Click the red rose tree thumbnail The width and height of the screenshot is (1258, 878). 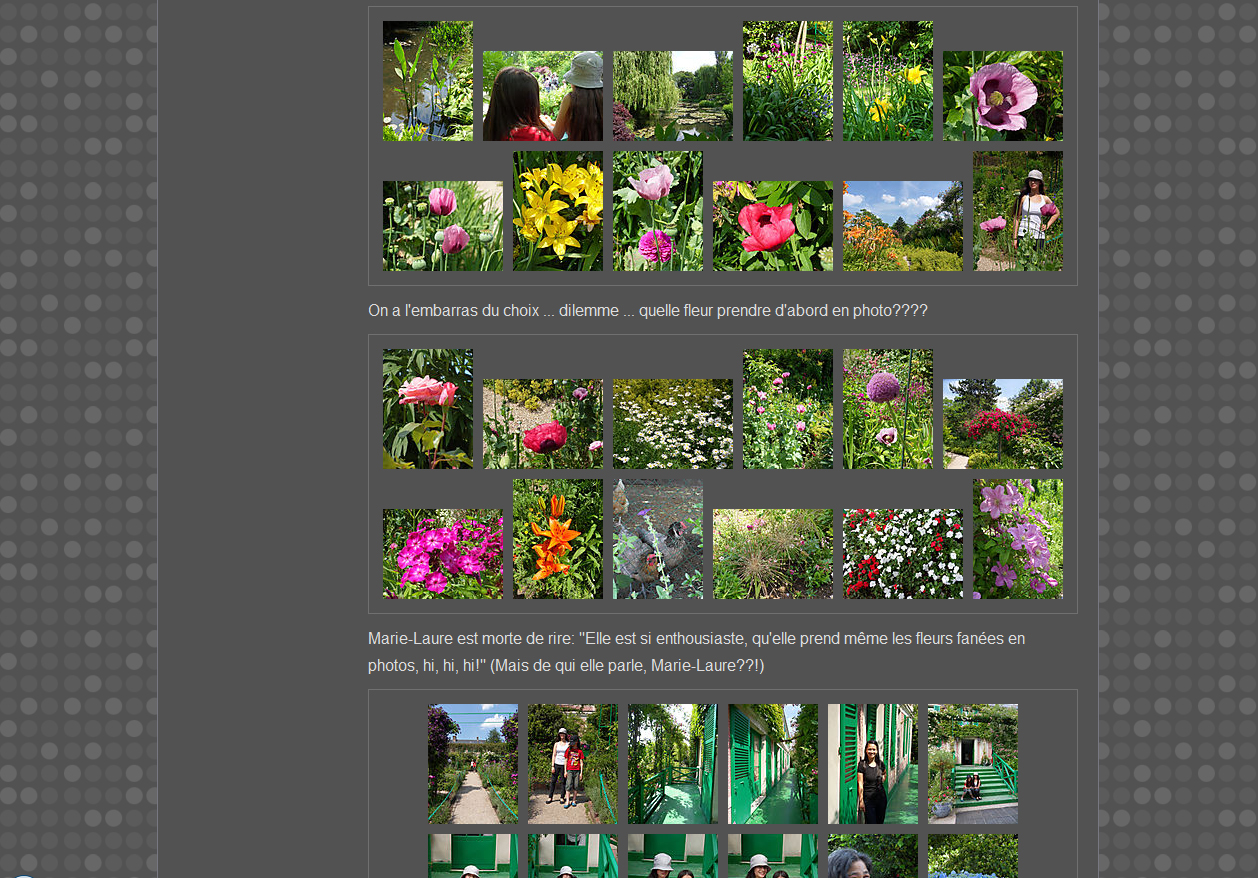(x=1002, y=424)
